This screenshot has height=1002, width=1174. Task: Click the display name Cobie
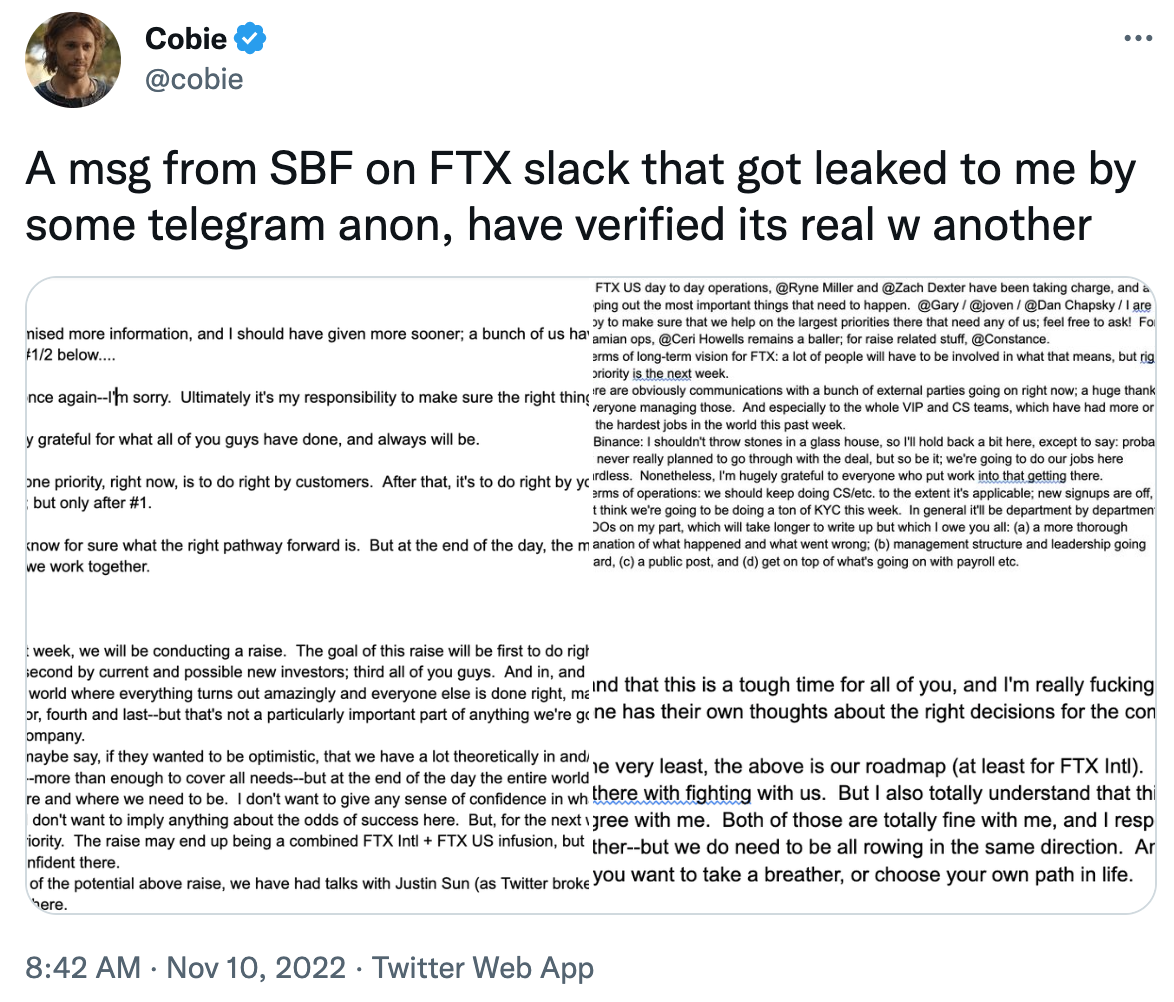point(187,39)
